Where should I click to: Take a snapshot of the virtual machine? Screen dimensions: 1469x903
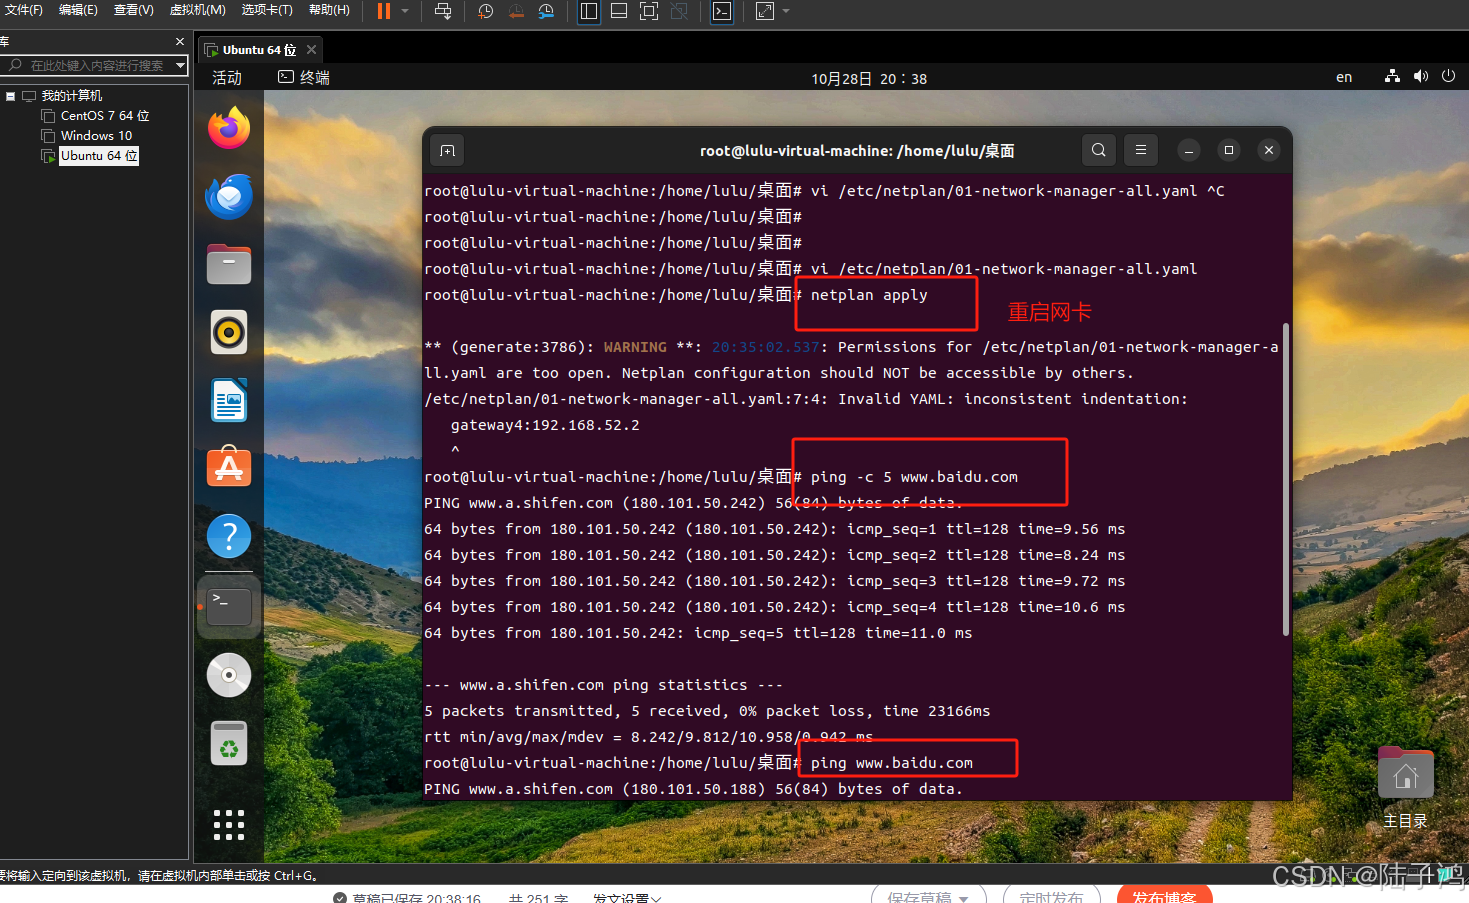tap(487, 11)
